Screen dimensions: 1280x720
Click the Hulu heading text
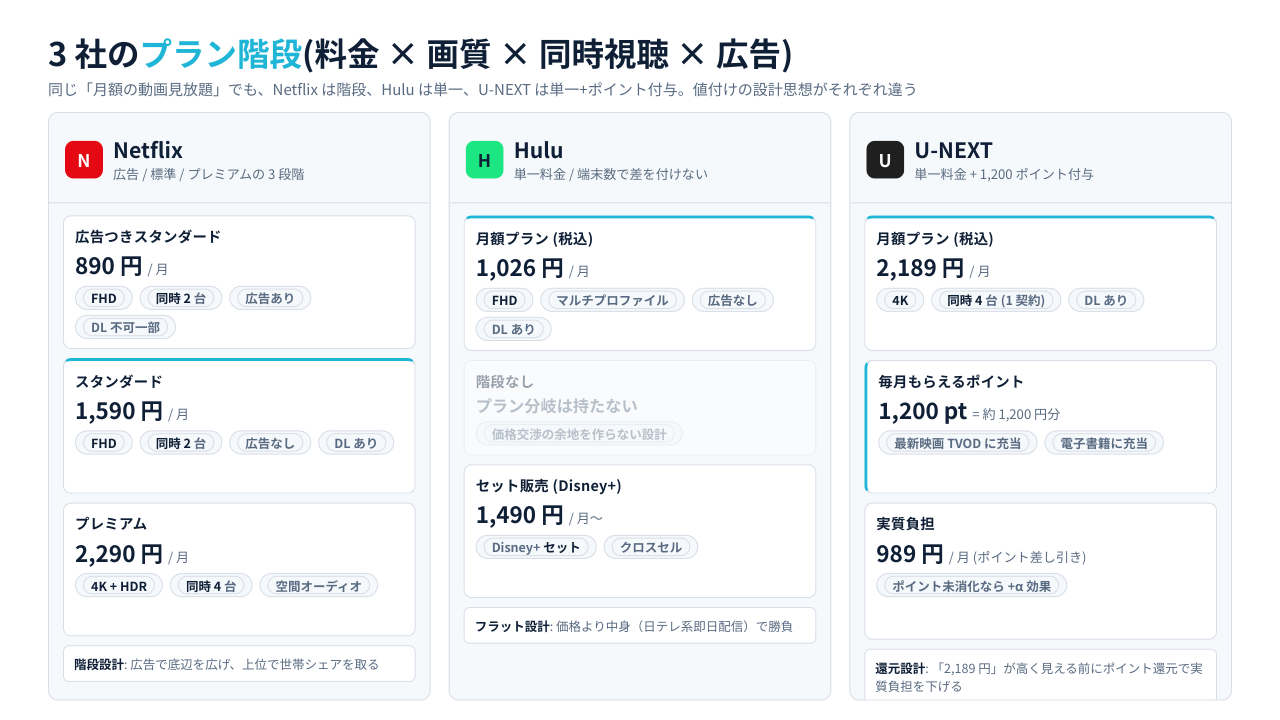click(x=539, y=150)
